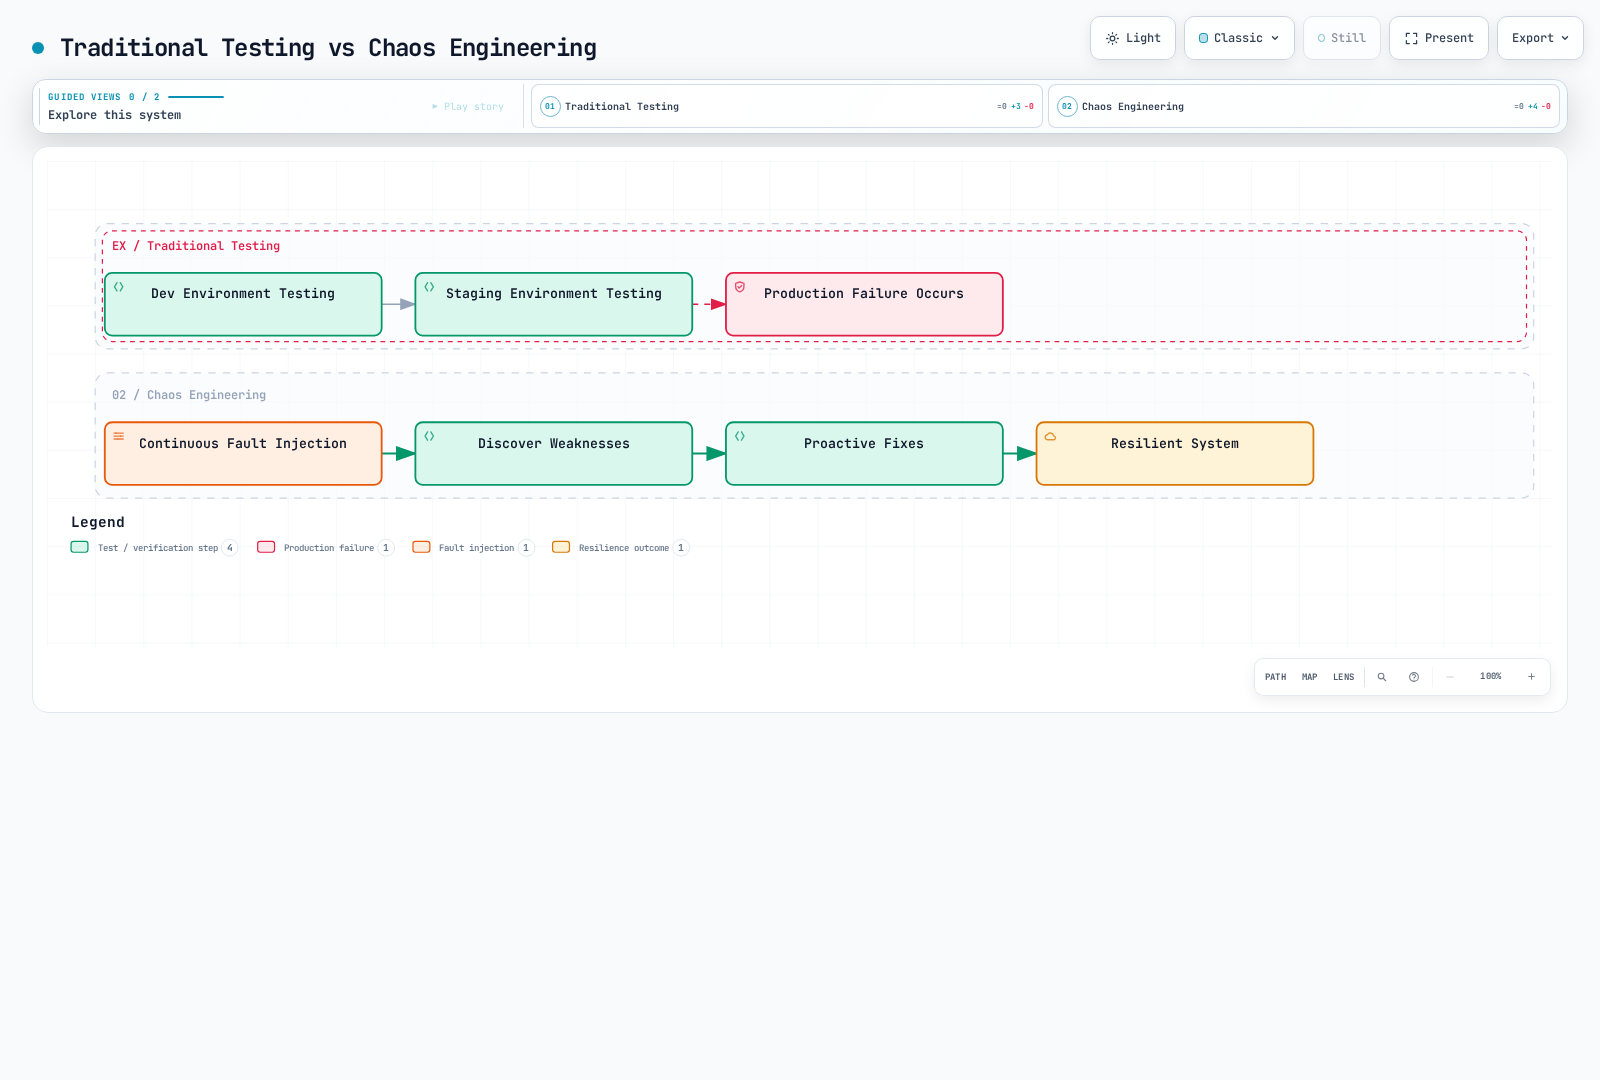This screenshot has width=1600, height=1080.
Task: Click the Proactive Fixes node
Action: click(x=864, y=453)
